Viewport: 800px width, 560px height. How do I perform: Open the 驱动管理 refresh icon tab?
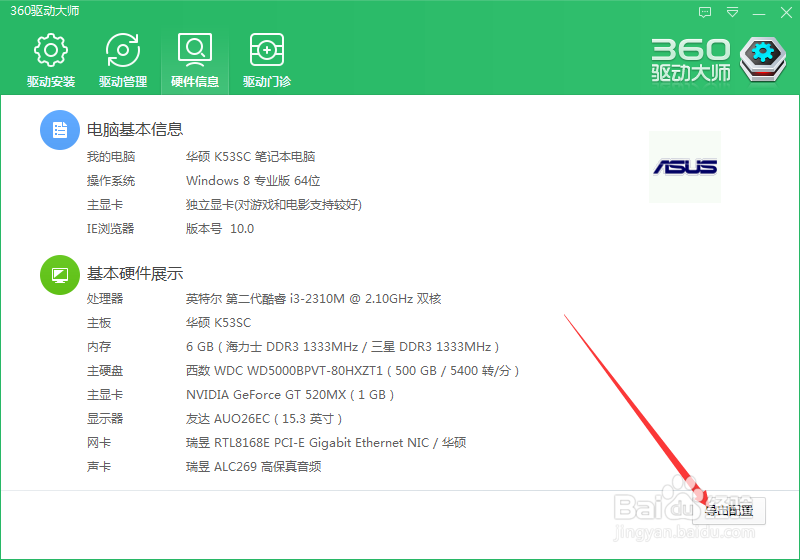click(123, 60)
